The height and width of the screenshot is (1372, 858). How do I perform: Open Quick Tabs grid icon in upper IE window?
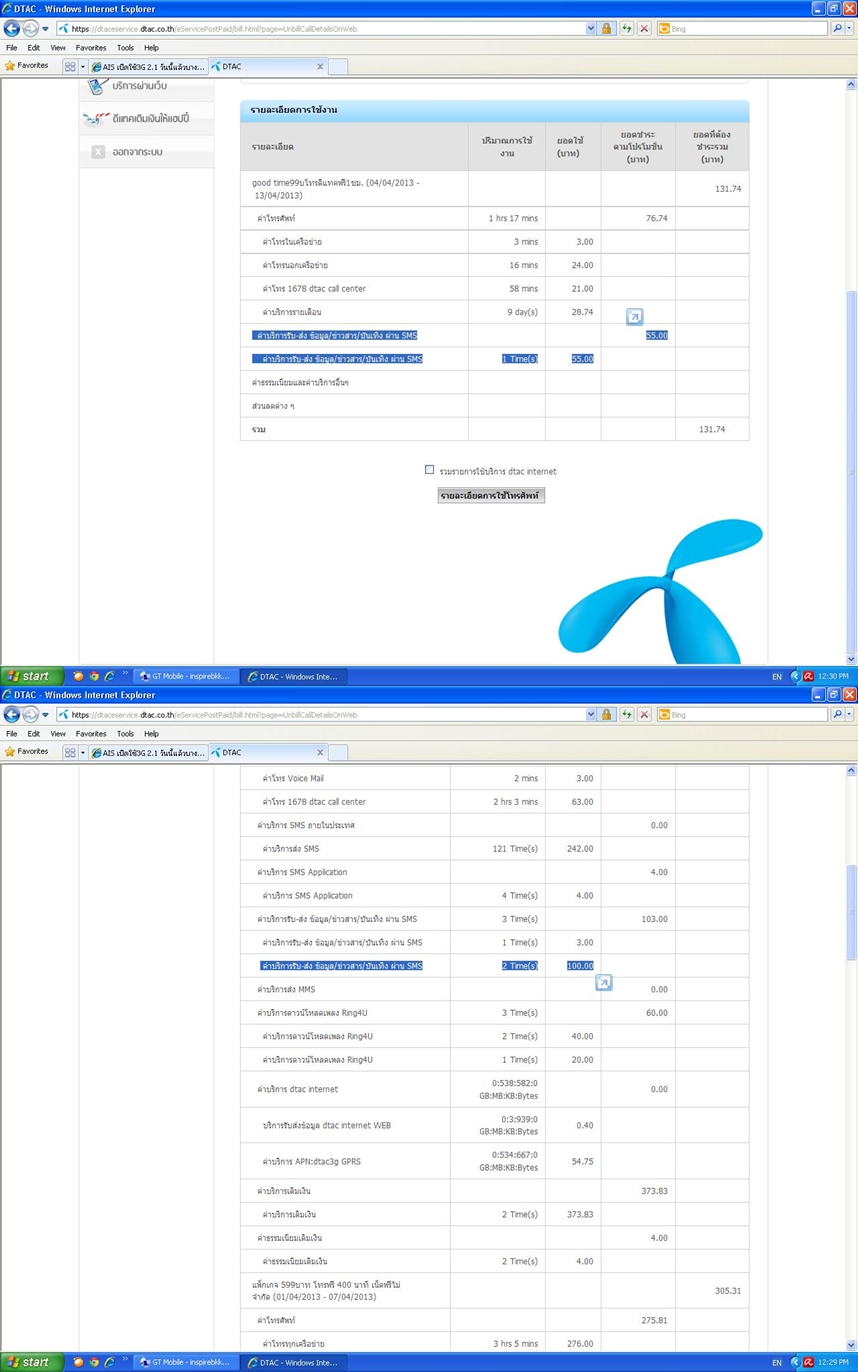(x=70, y=66)
